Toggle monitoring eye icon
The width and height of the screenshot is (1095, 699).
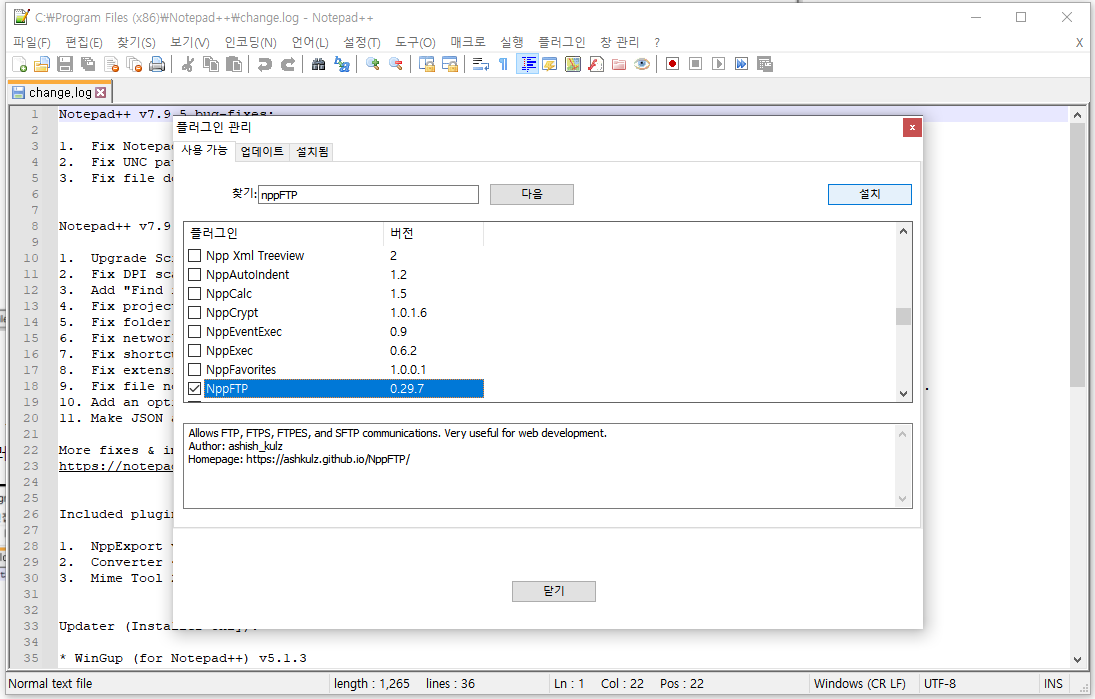[642, 64]
